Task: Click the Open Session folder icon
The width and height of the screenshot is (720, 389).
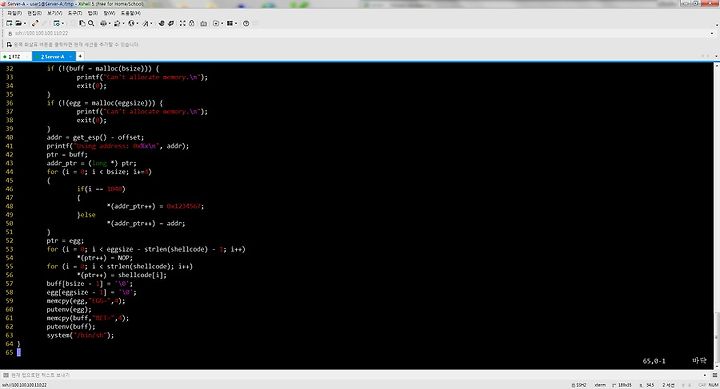Action: (x=18, y=23)
